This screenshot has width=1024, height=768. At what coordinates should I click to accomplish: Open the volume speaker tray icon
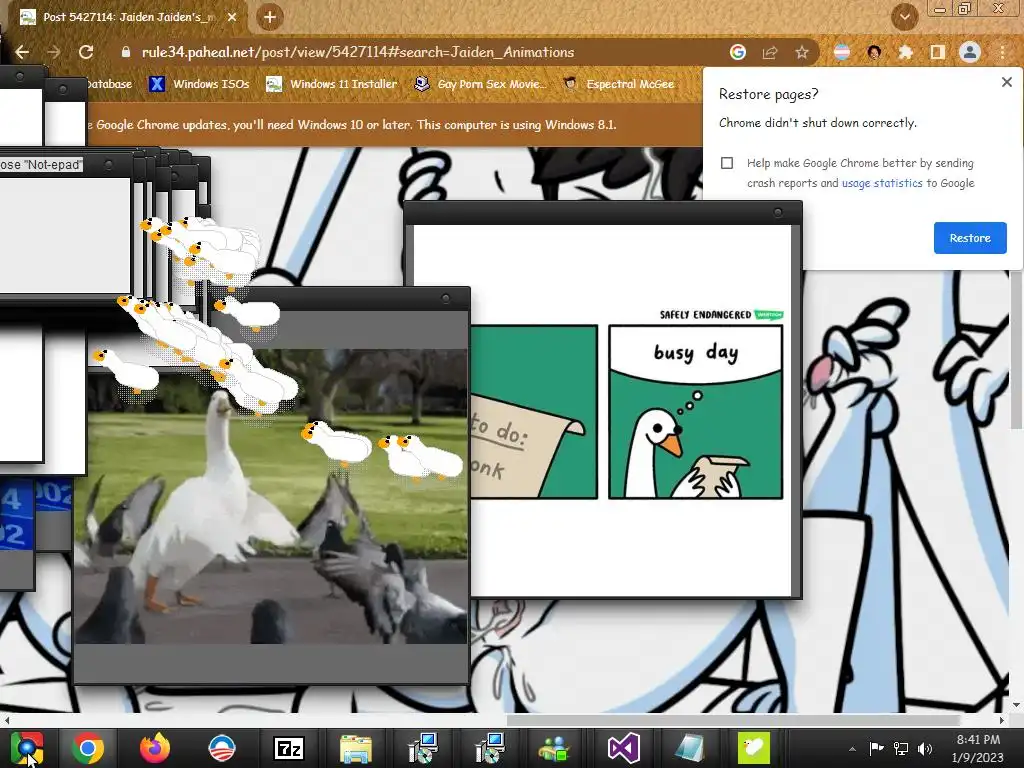925,748
